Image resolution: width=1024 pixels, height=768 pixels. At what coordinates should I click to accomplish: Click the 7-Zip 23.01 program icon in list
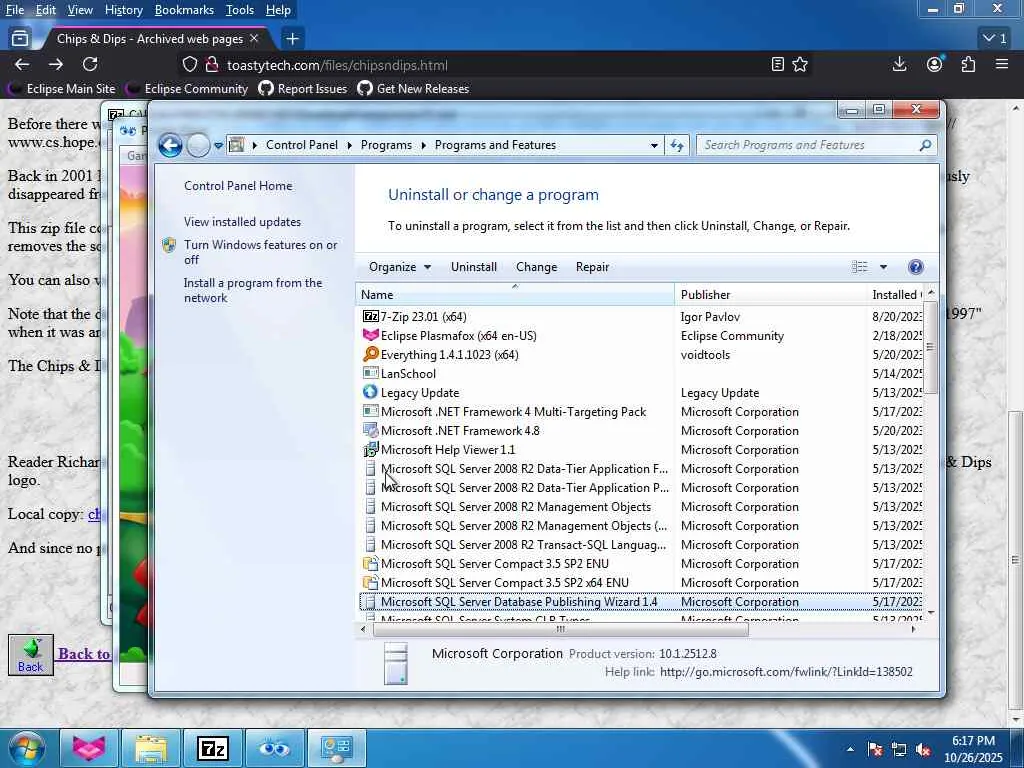point(370,317)
